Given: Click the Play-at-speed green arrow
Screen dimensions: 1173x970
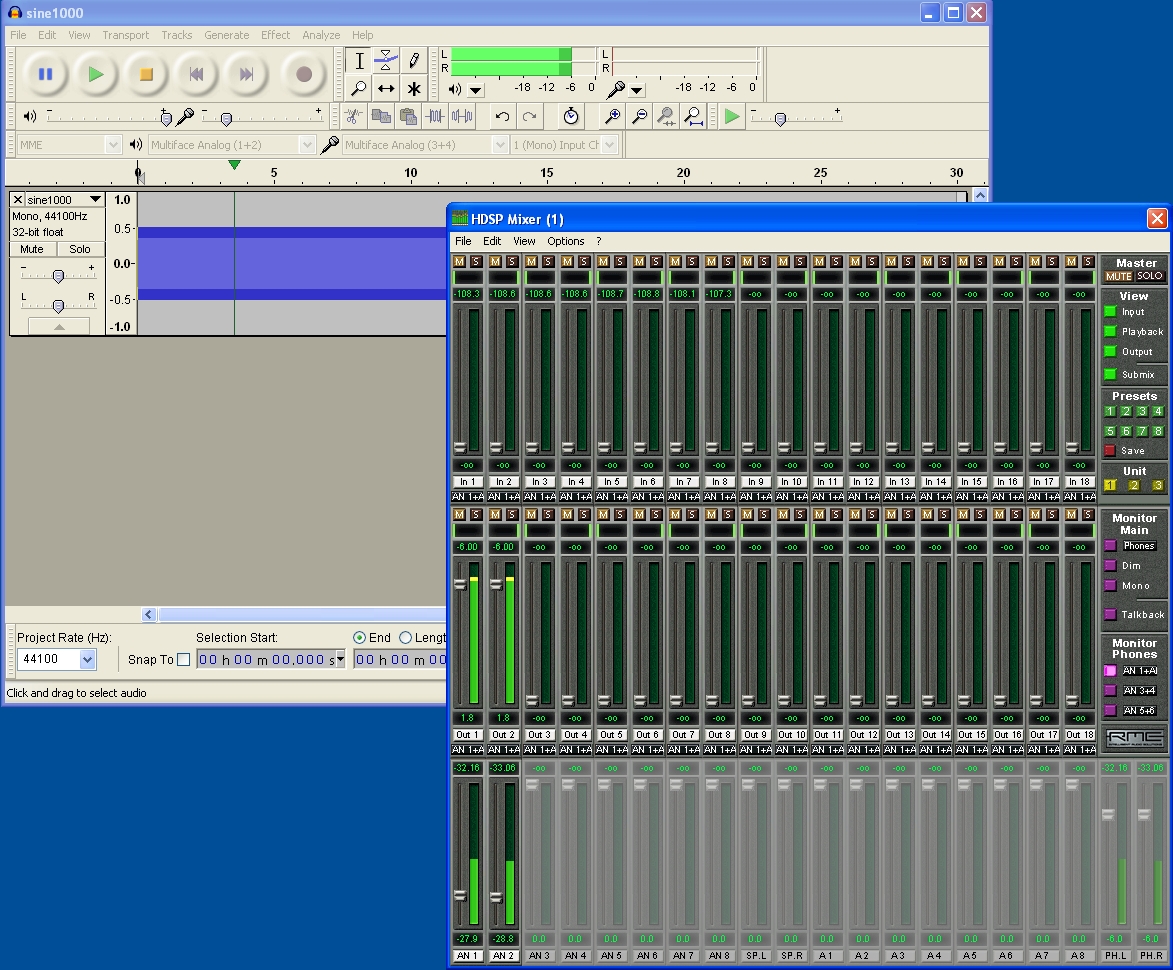Looking at the screenshot, I should 732,116.
